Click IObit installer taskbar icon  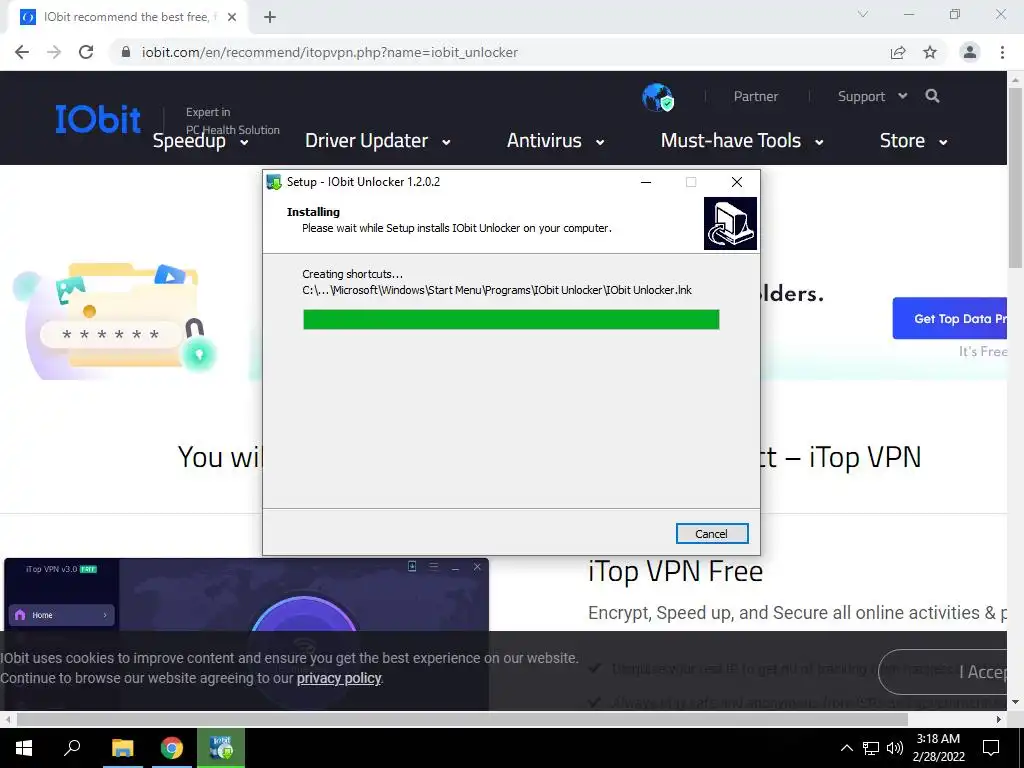pyautogui.click(x=221, y=748)
